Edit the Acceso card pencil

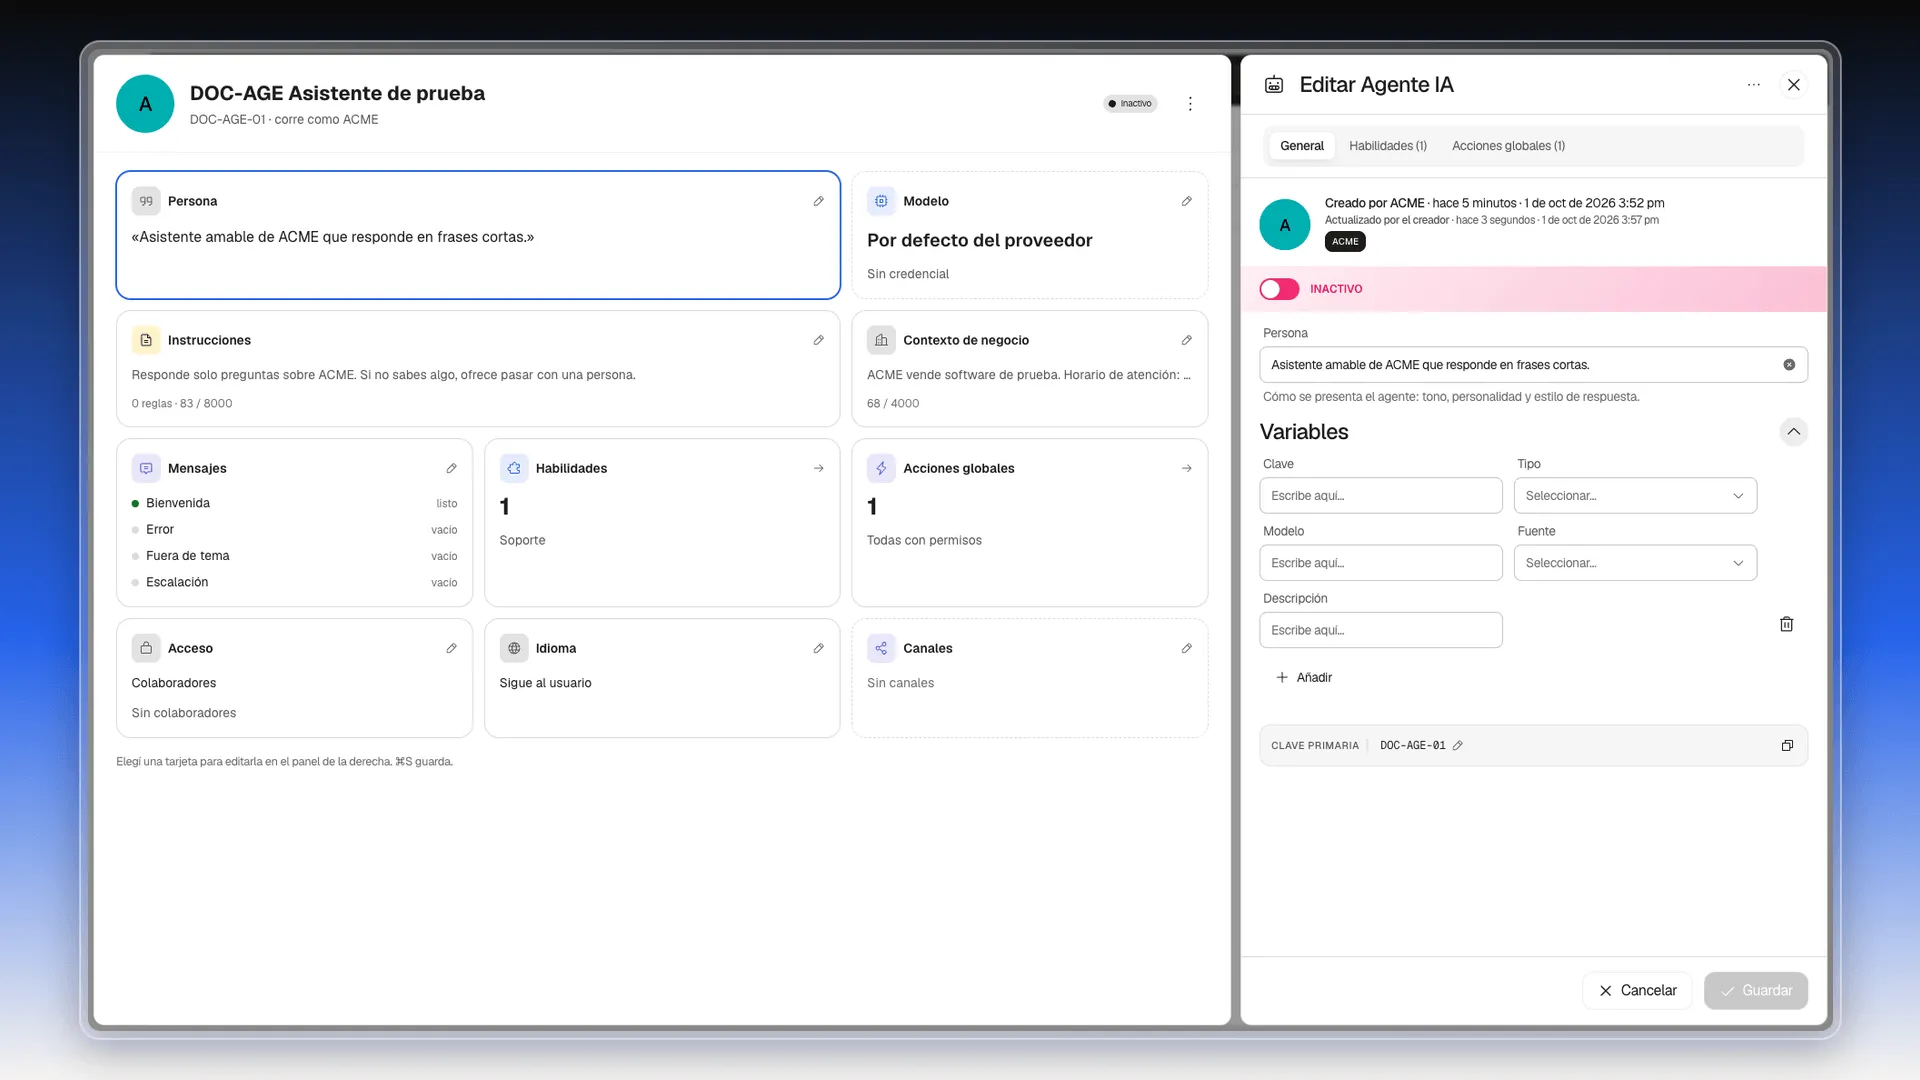tap(451, 648)
